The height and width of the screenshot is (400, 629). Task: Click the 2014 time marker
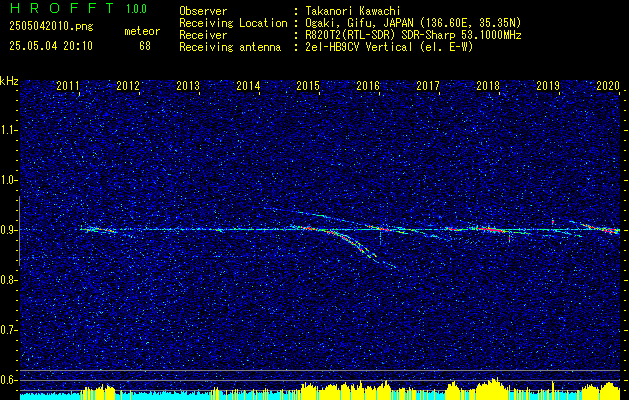(248, 85)
